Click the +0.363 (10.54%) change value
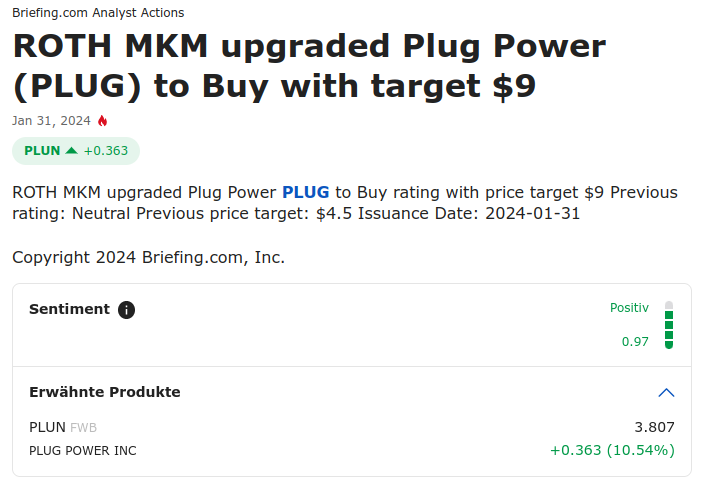This screenshot has width=704, height=491. coord(612,451)
